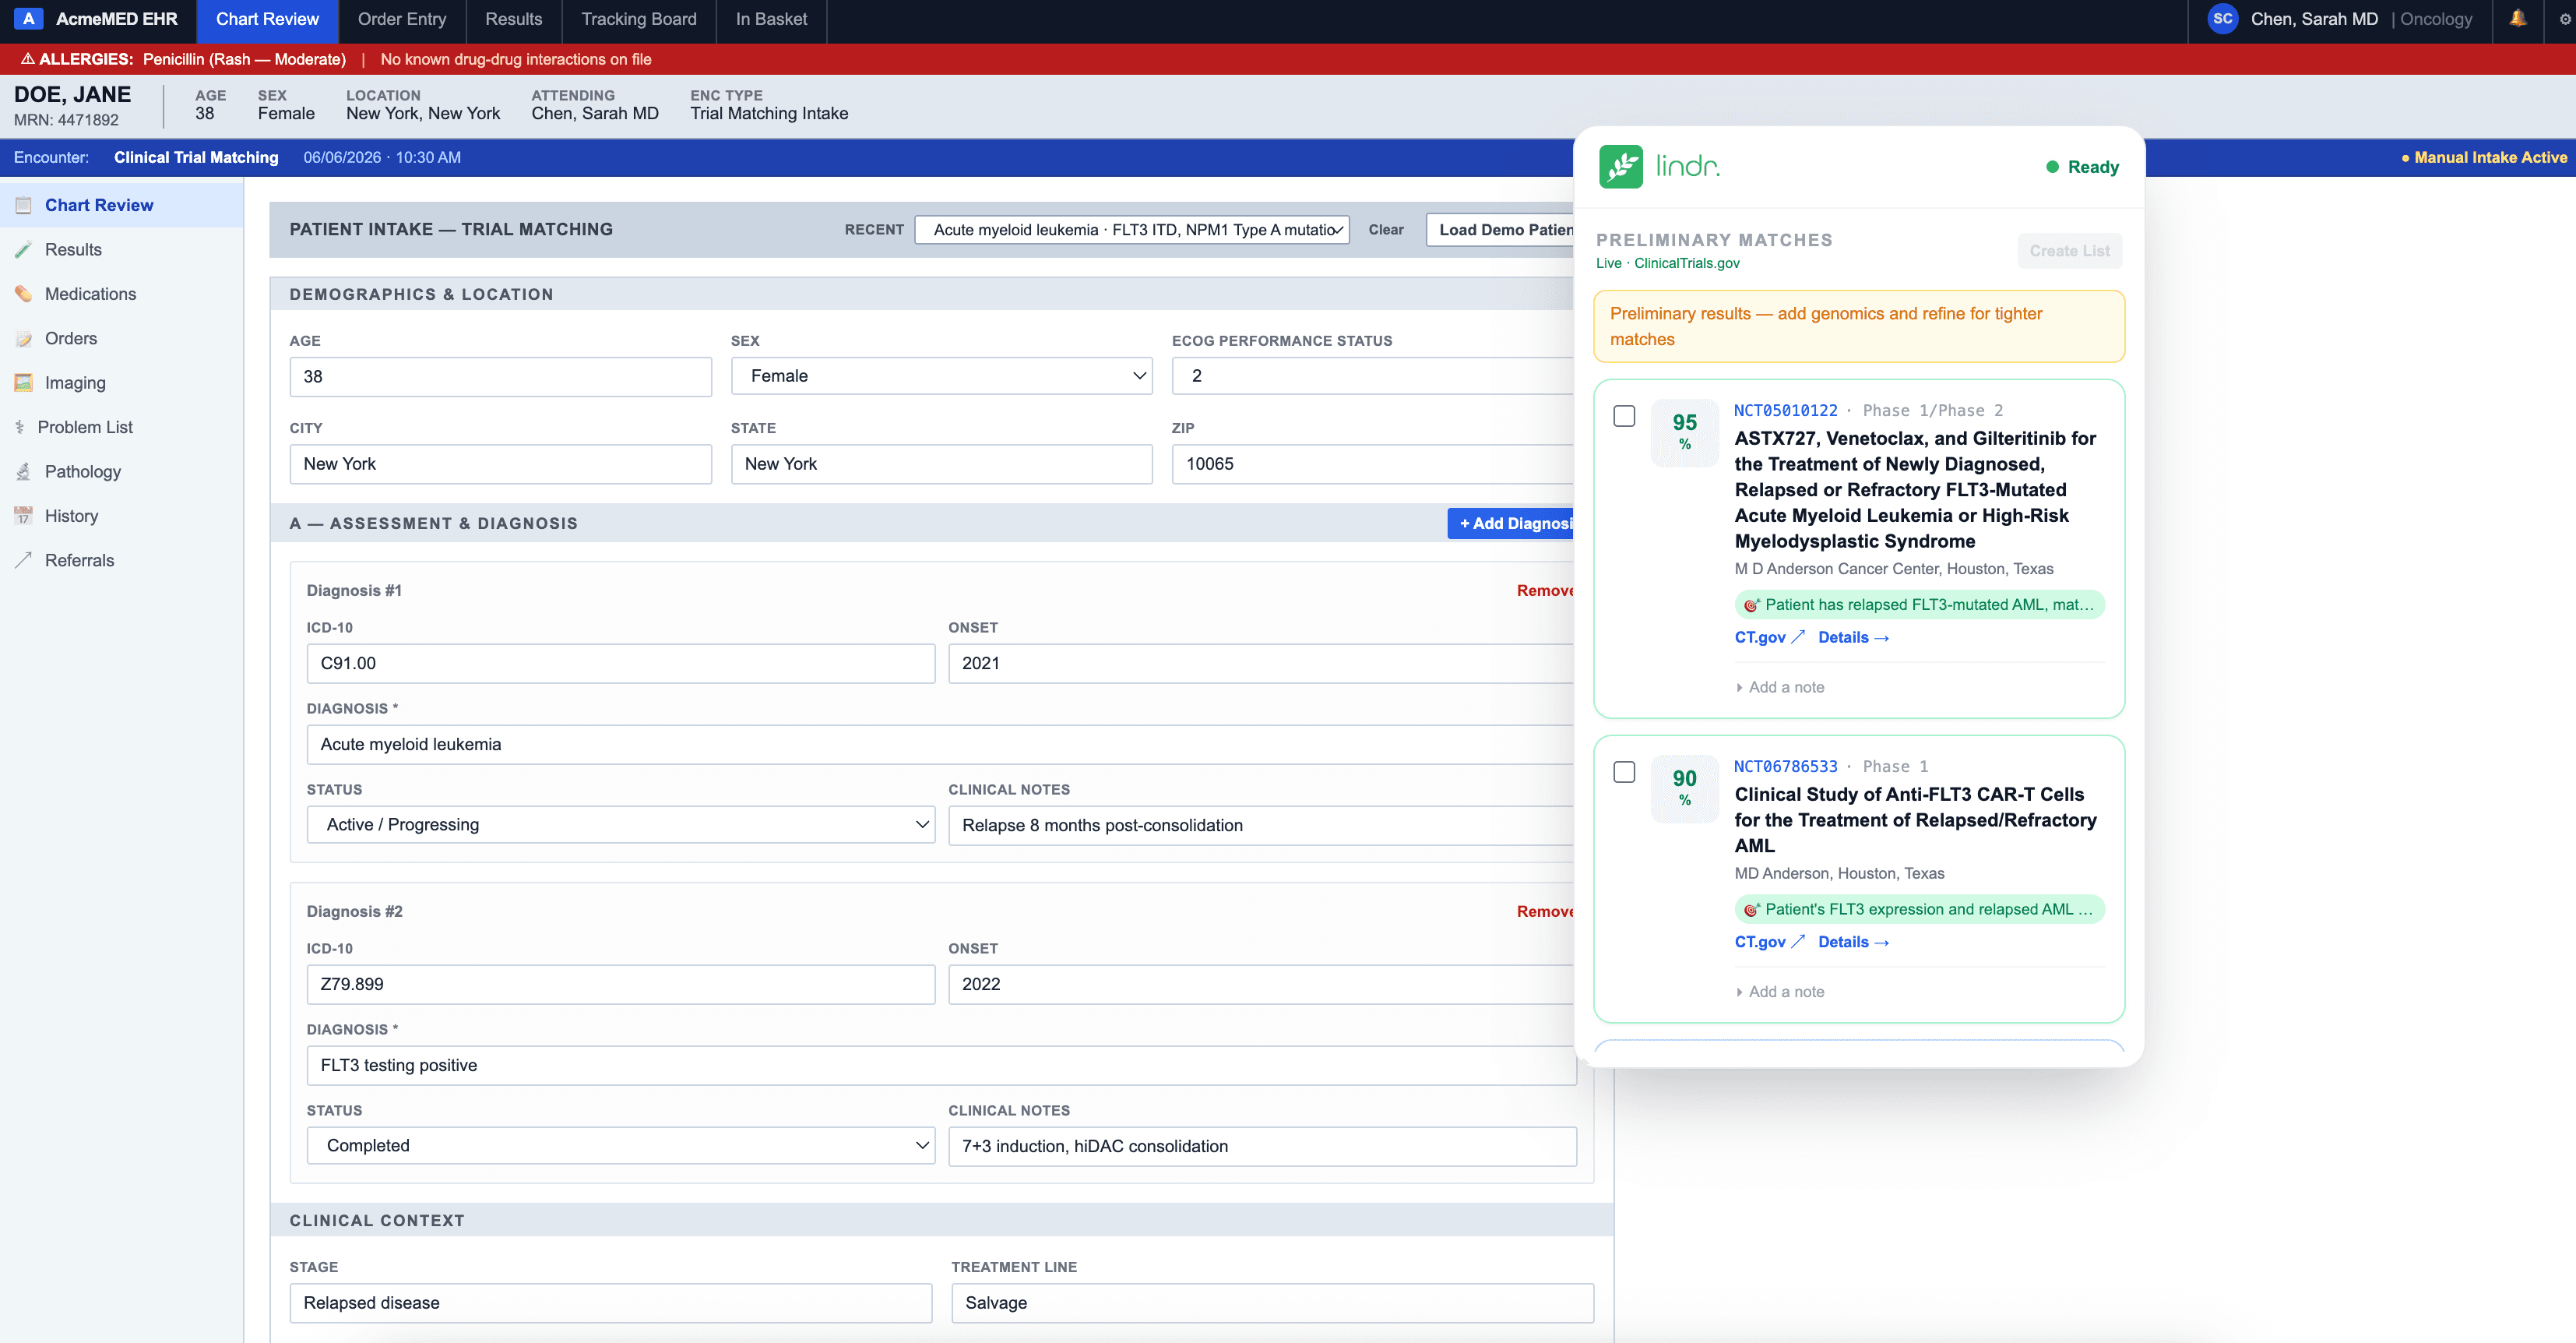Click the State field showing New York

point(941,464)
